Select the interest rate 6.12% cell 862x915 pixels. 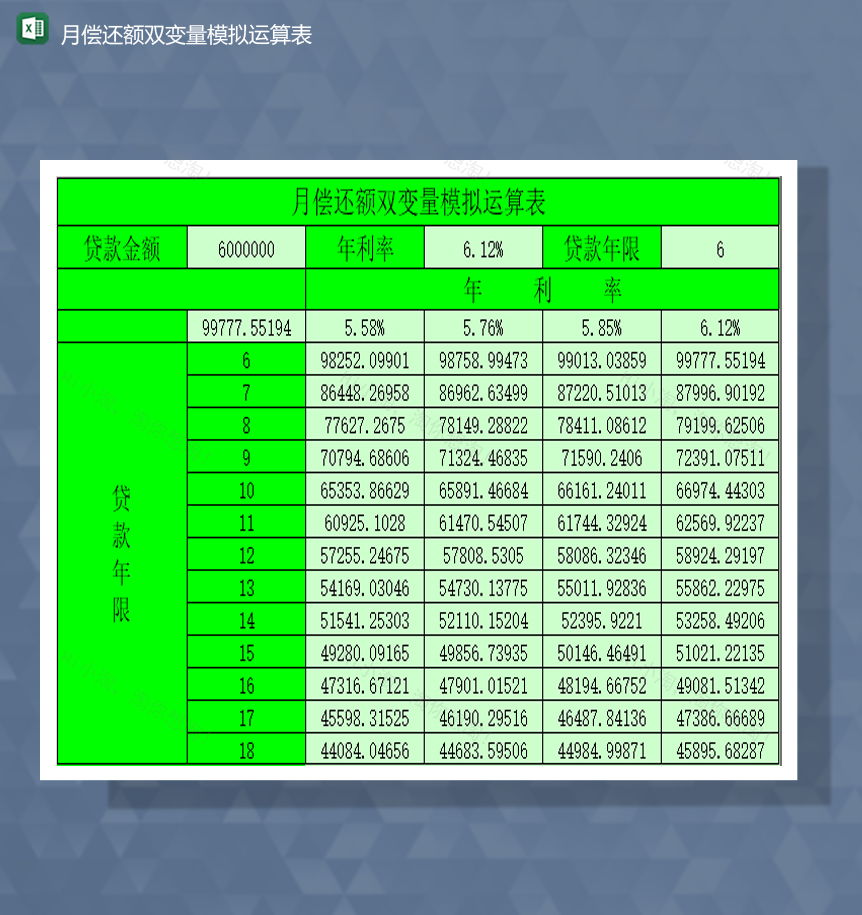pyautogui.click(x=483, y=247)
